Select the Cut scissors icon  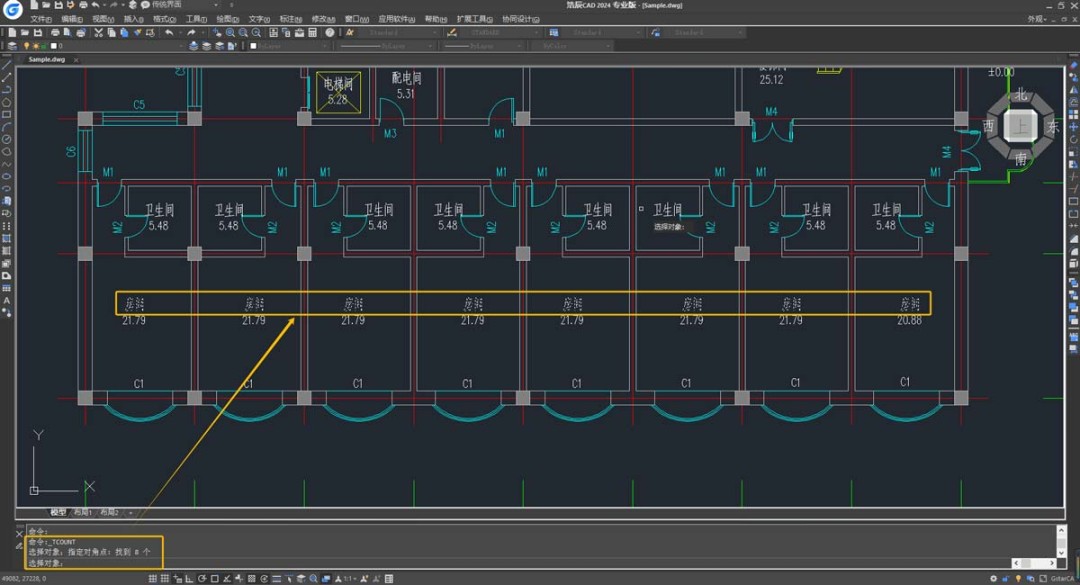coord(98,32)
